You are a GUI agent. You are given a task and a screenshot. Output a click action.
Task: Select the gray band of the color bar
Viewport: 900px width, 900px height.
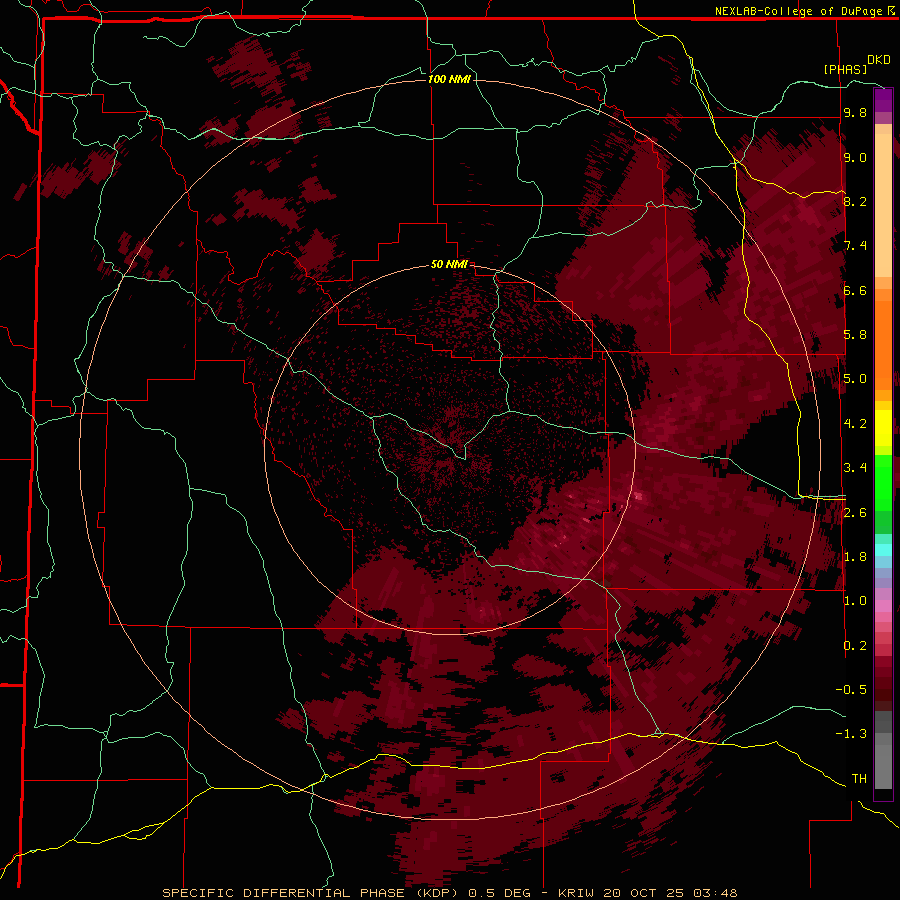tap(883, 749)
